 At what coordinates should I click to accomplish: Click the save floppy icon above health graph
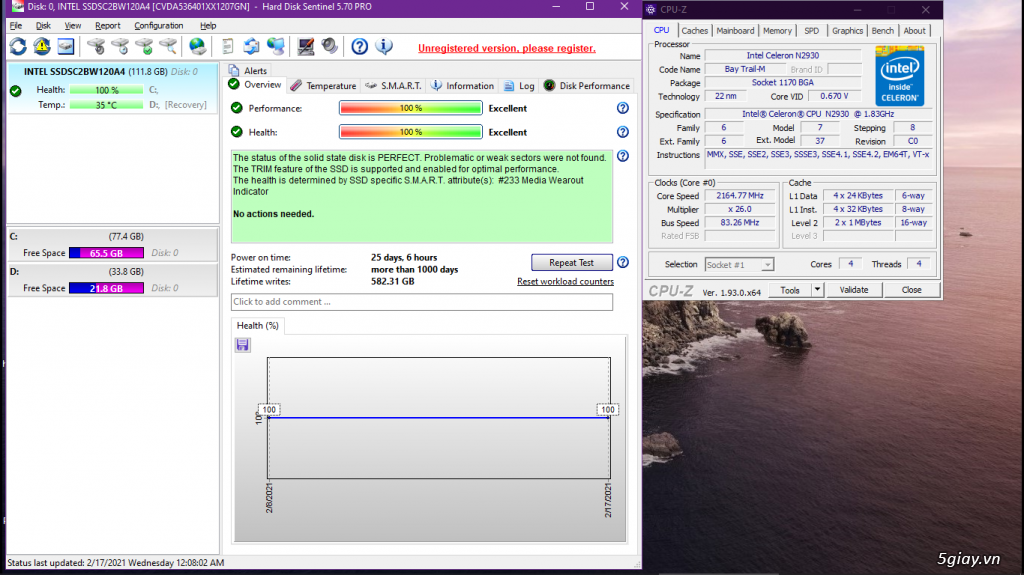coord(243,345)
